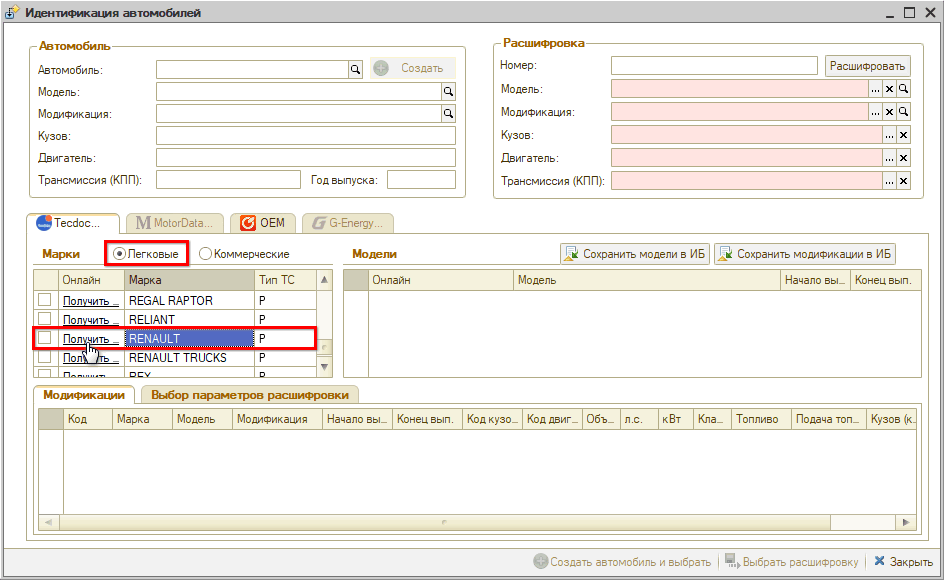Open Выбор параметров расшифровки tab
The height and width of the screenshot is (580, 944).
250,395
